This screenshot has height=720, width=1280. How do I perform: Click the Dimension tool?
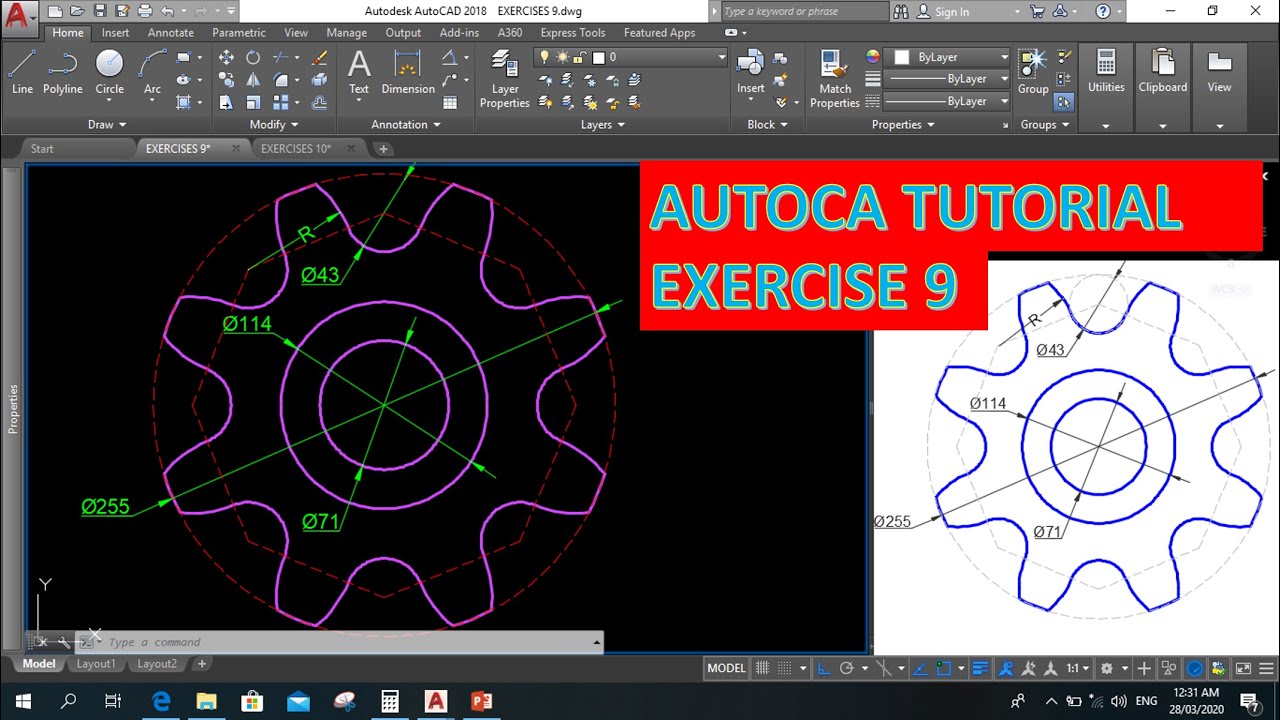(x=408, y=72)
